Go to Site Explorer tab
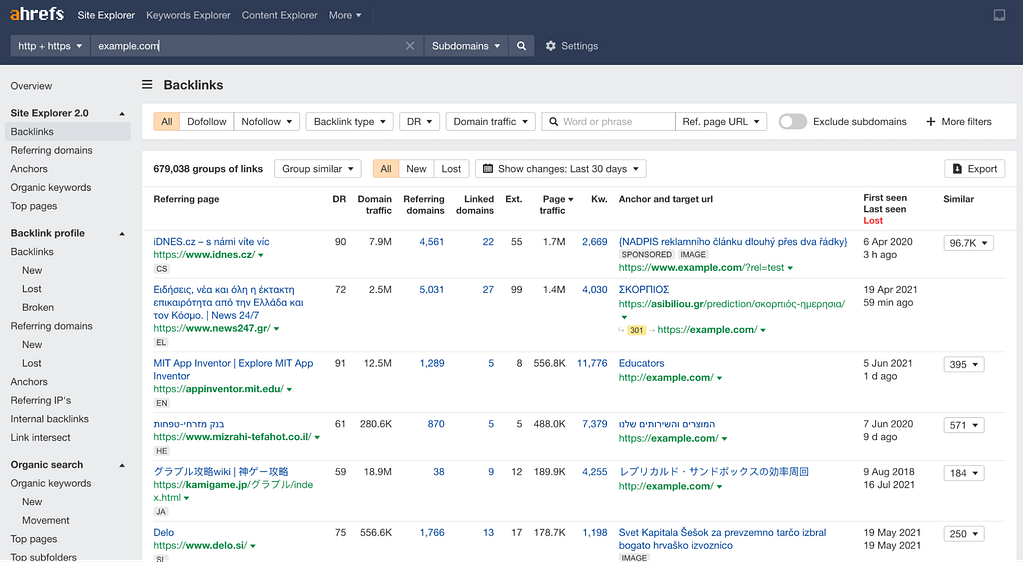Screen dimensions: 1023x562 click(106, 15)
